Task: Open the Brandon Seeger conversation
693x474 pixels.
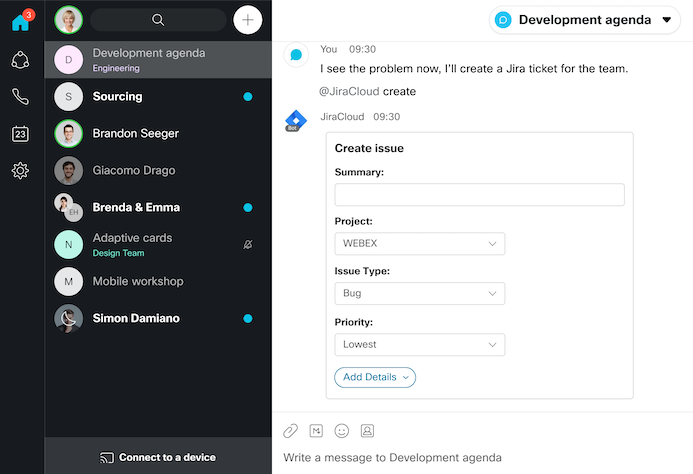Action: click(x=158, y=134)
